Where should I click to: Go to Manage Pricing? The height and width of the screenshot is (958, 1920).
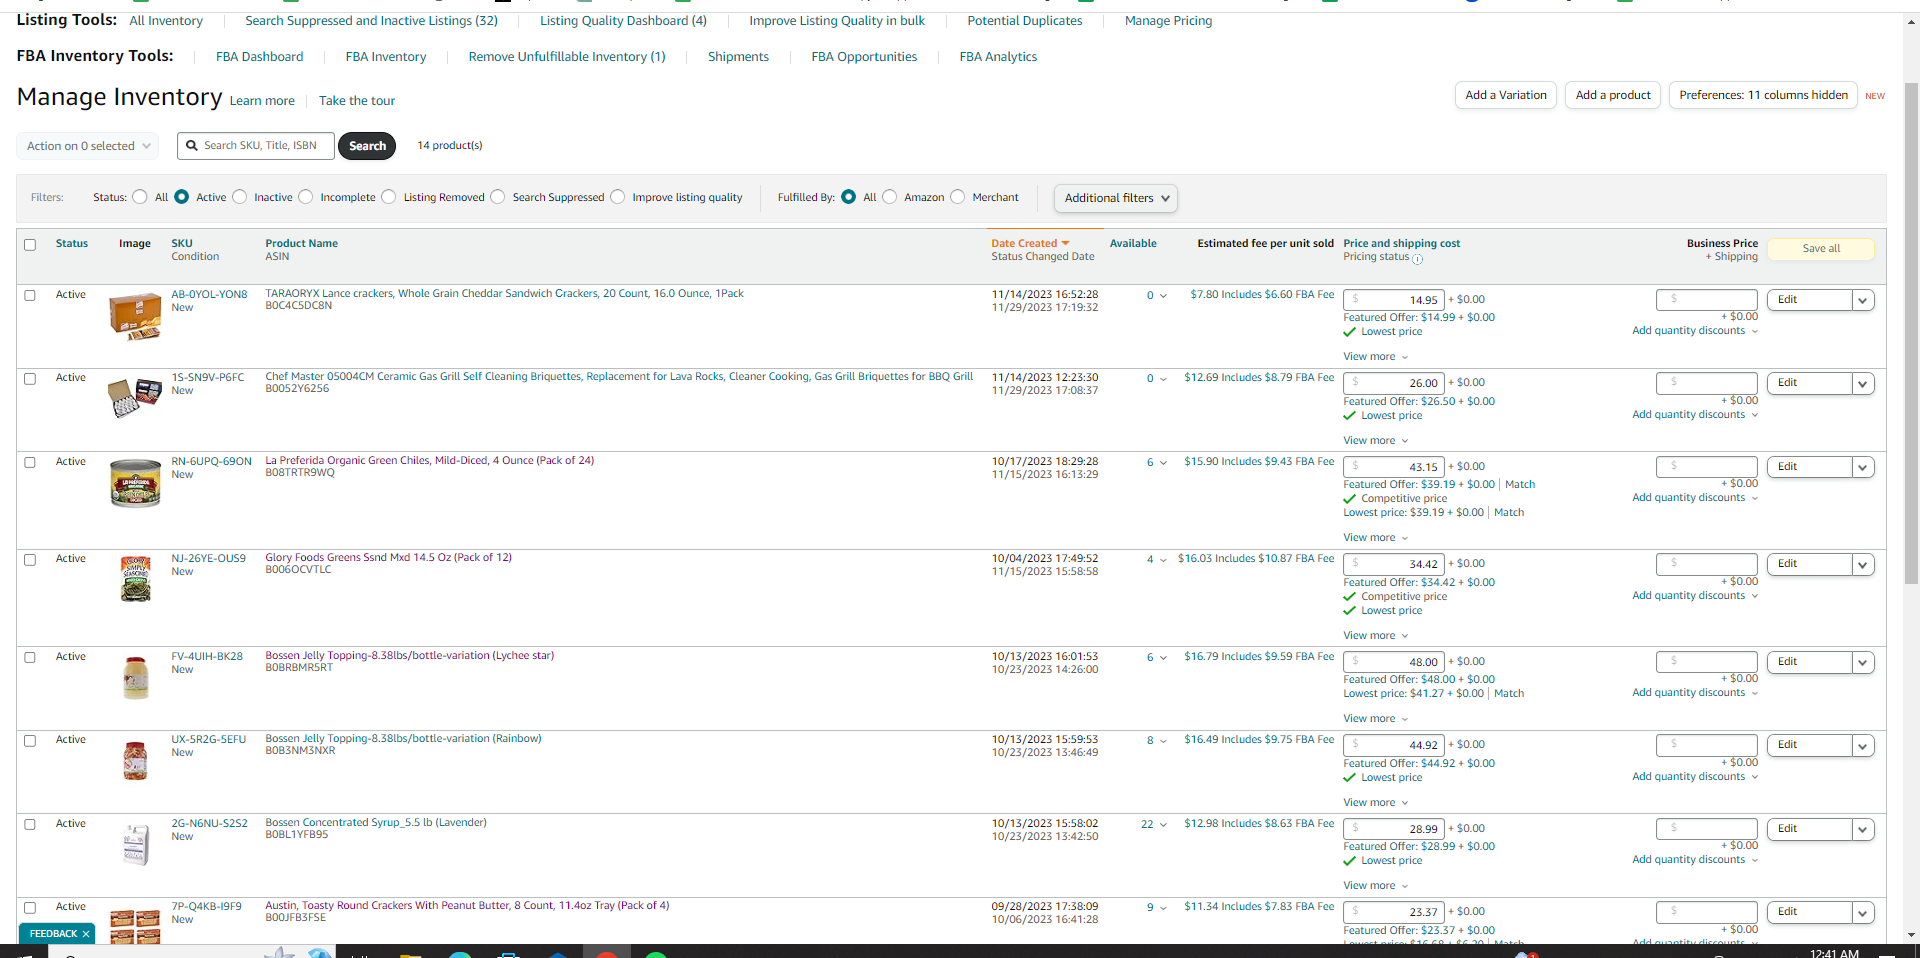click(x=1168, y=21)
